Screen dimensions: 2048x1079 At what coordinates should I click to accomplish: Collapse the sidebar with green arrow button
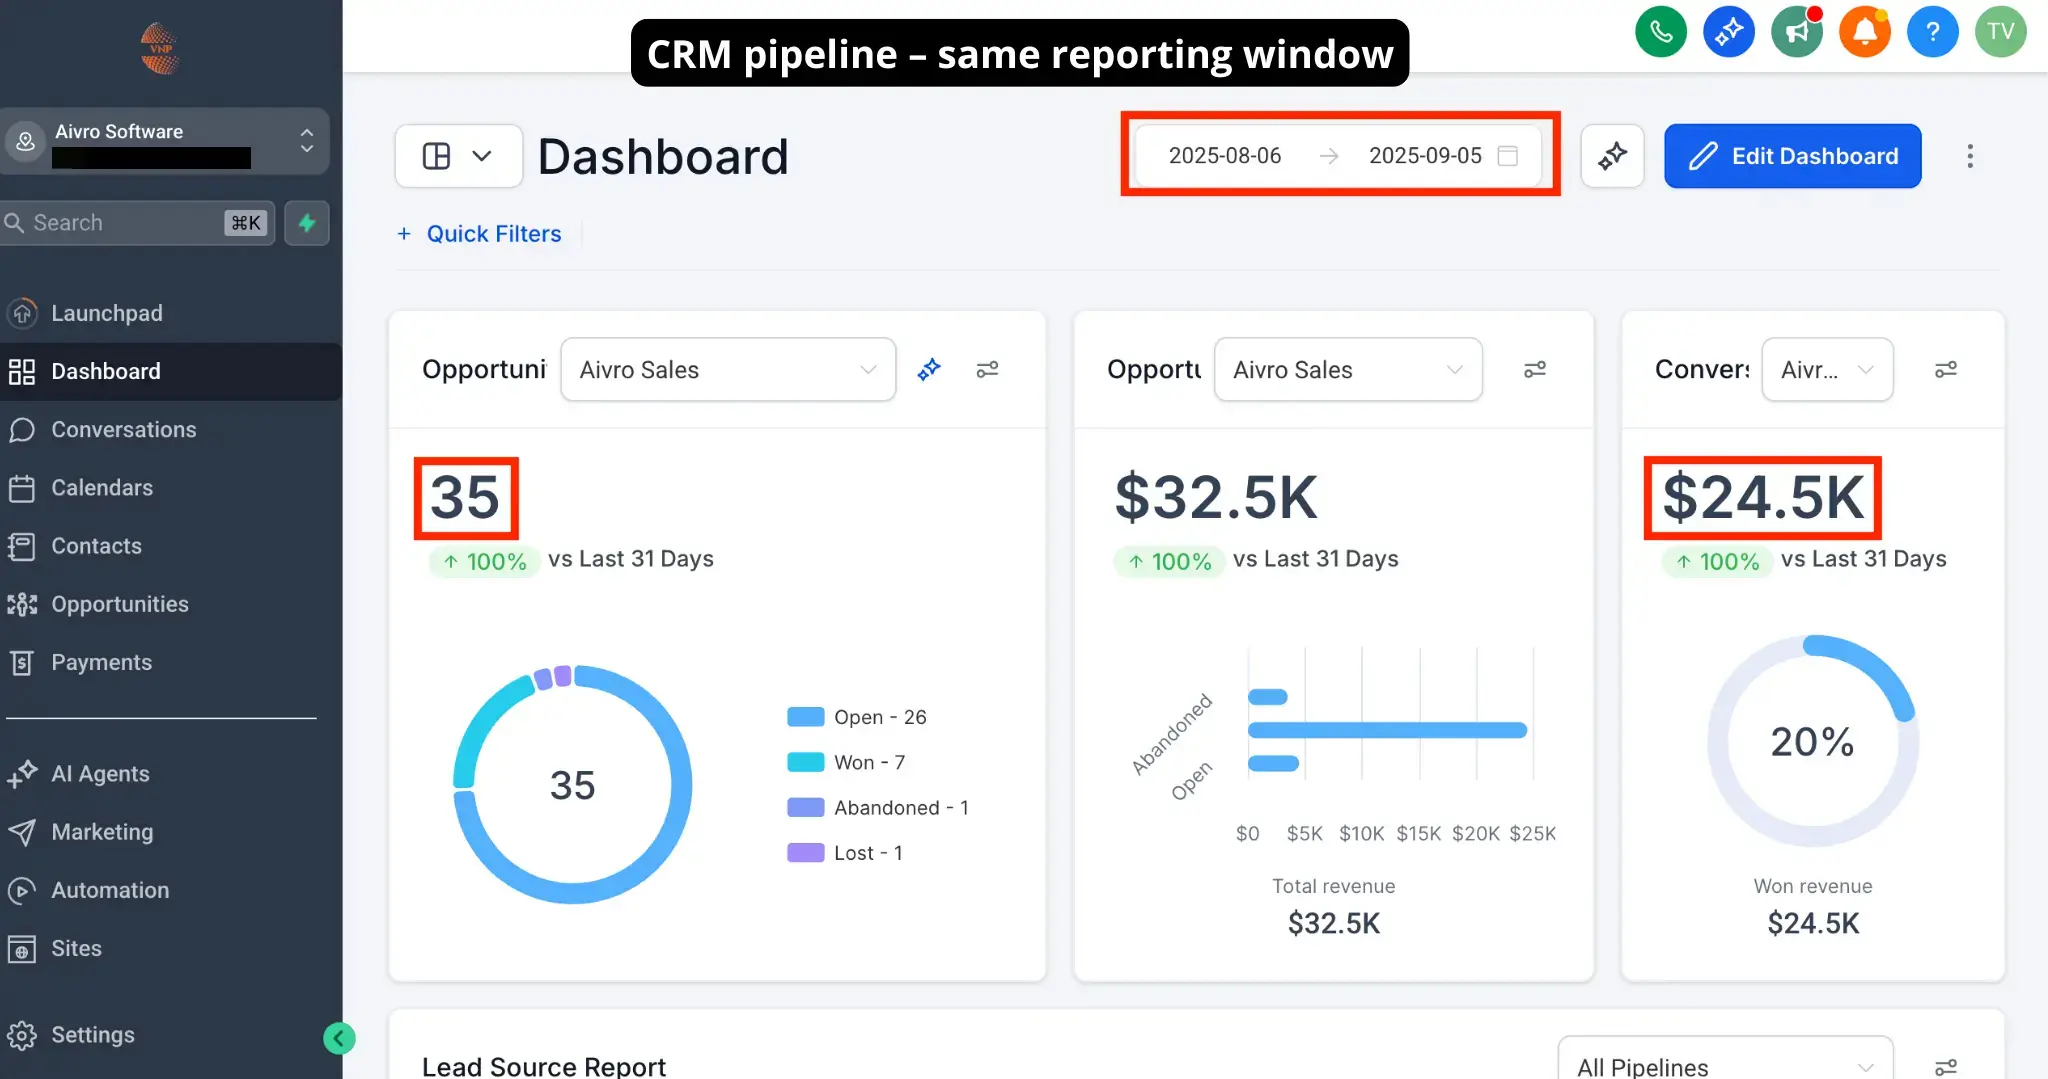click(339, 1039)
